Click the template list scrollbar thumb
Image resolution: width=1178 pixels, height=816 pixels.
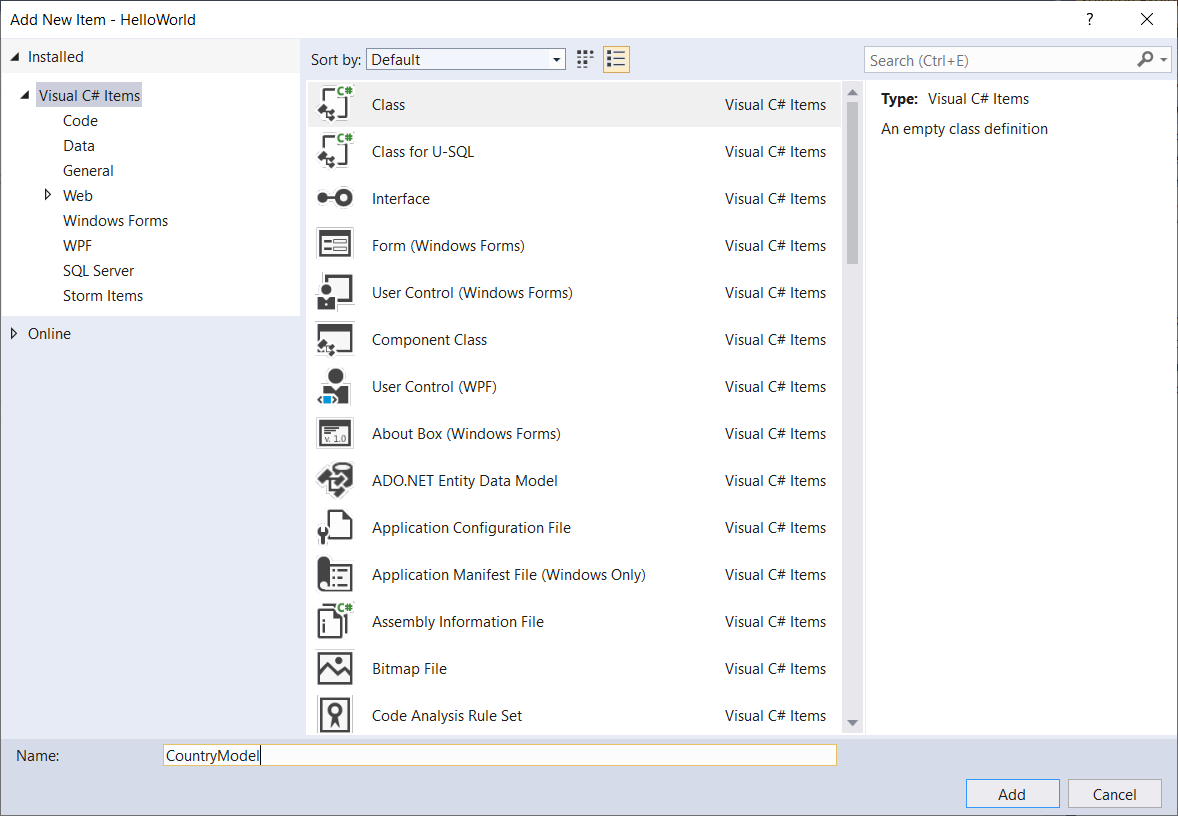852,183
